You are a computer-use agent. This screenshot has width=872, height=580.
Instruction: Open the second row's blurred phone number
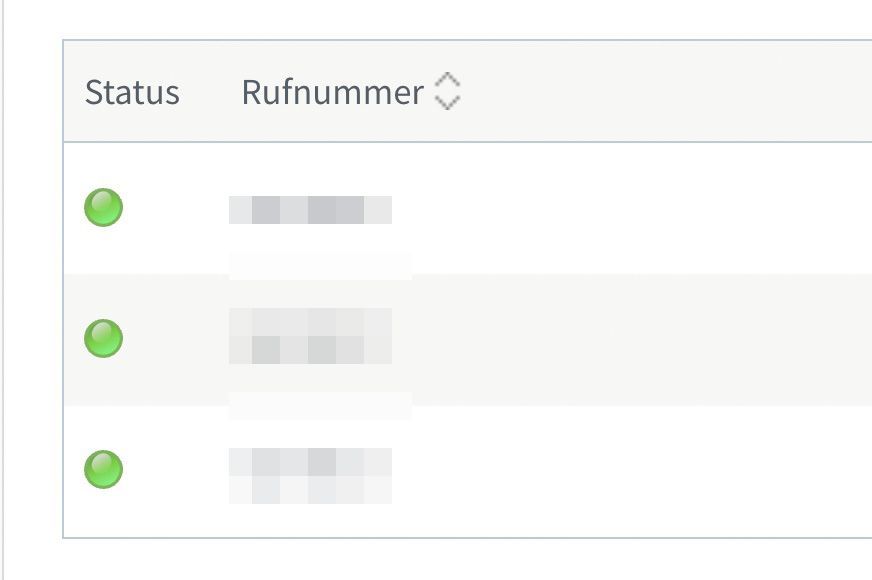pos(310,336)
